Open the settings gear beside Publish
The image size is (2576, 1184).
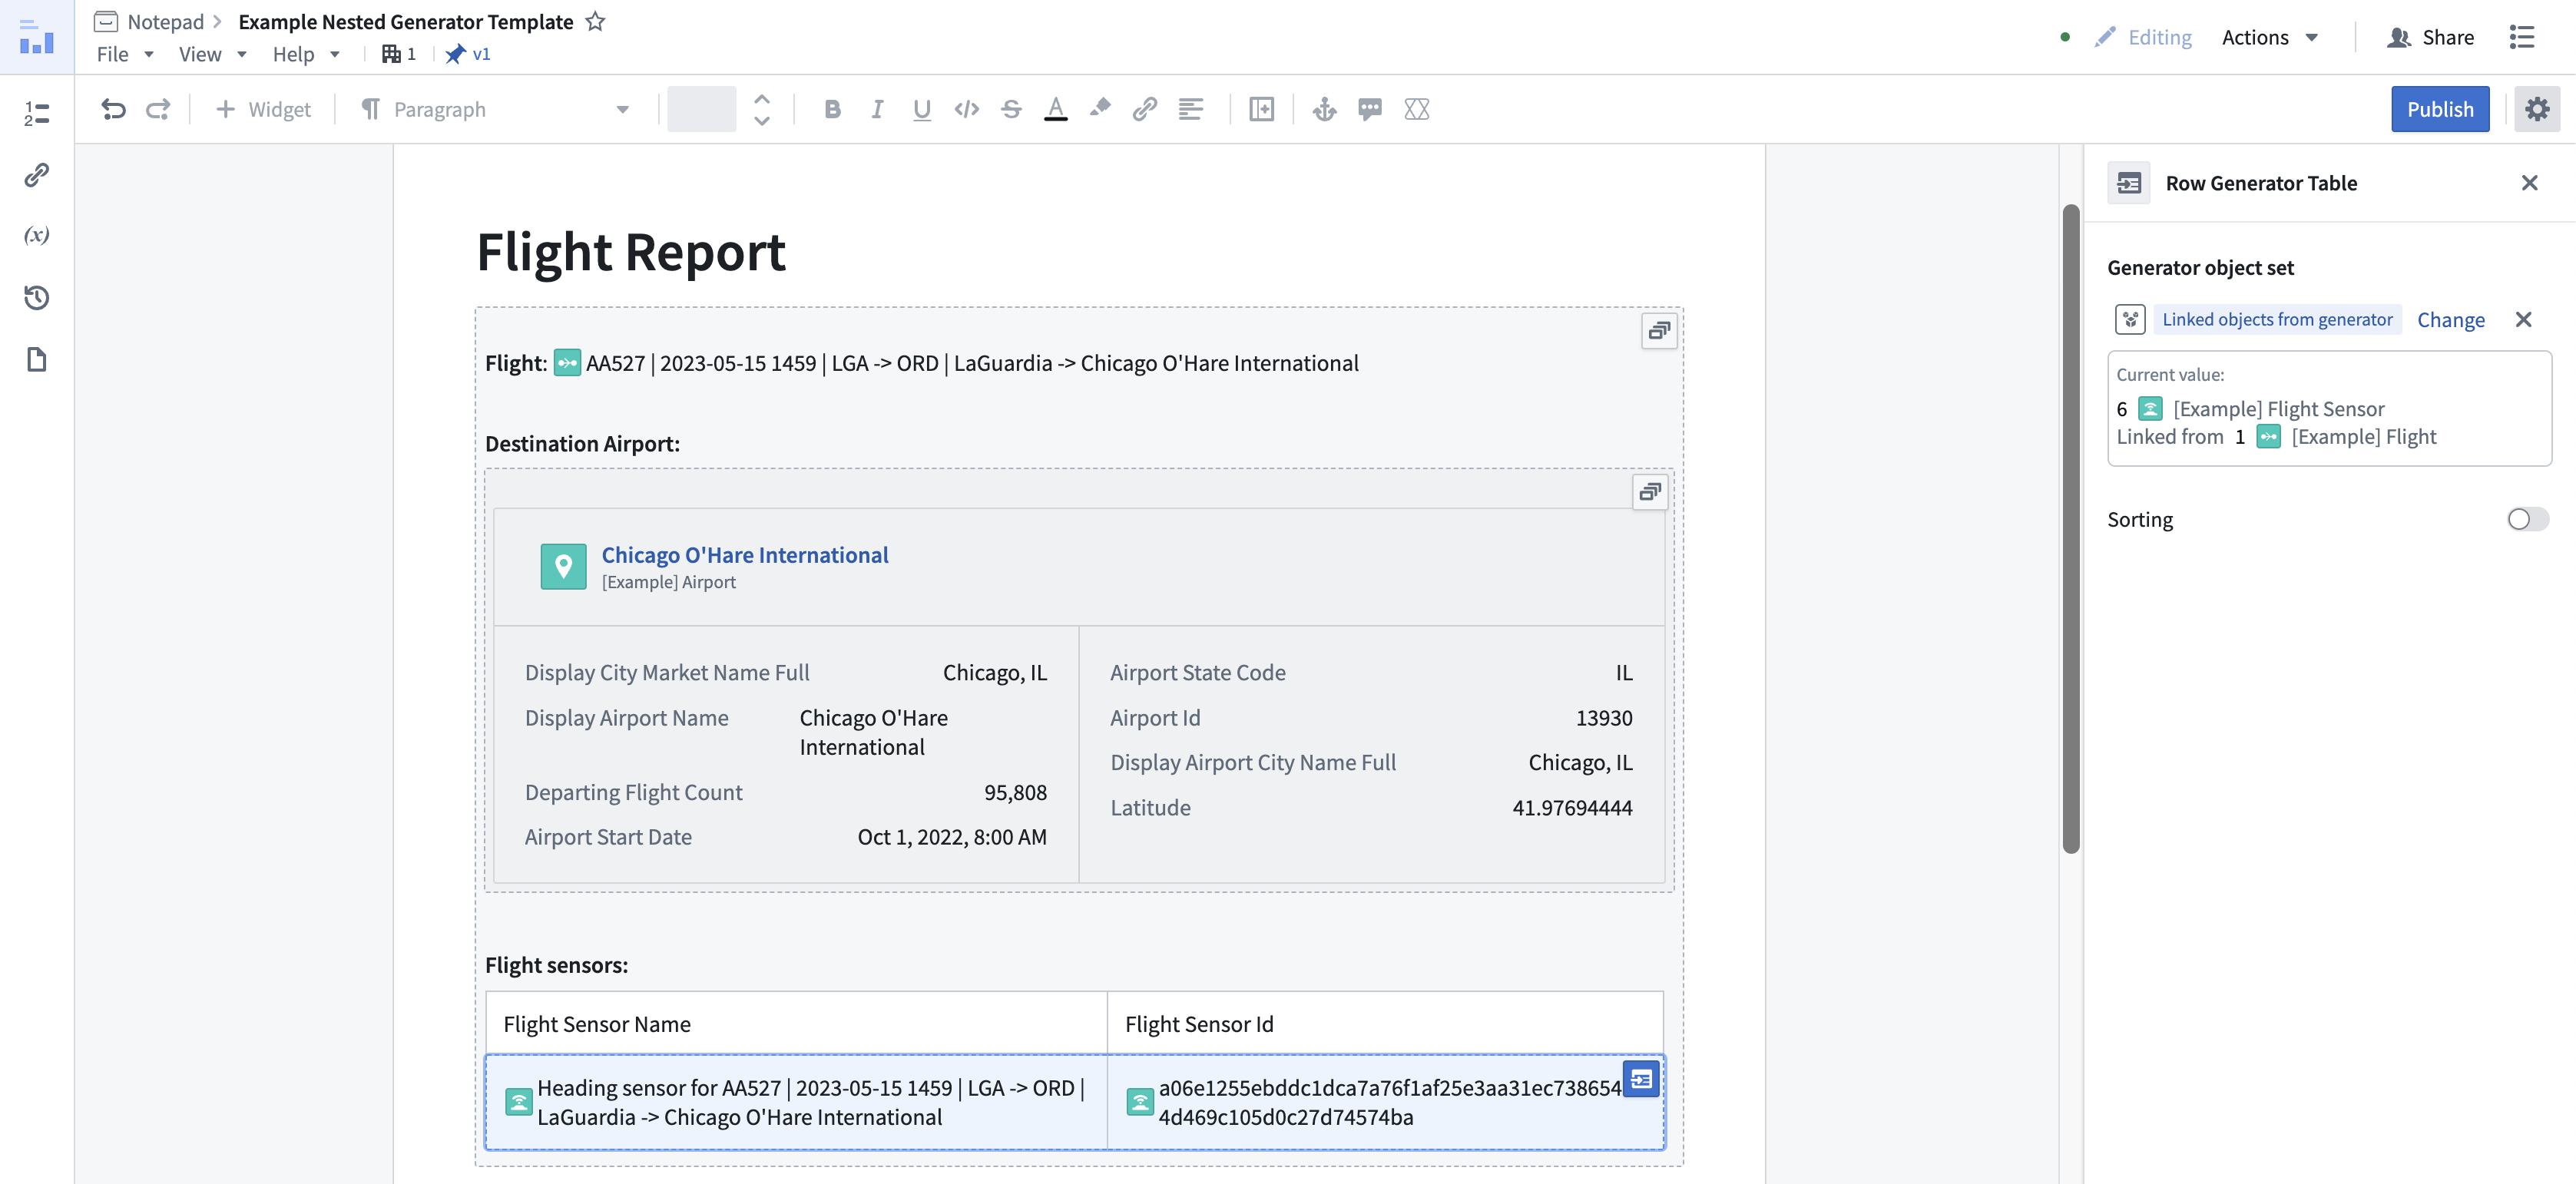coord(2537,109)
